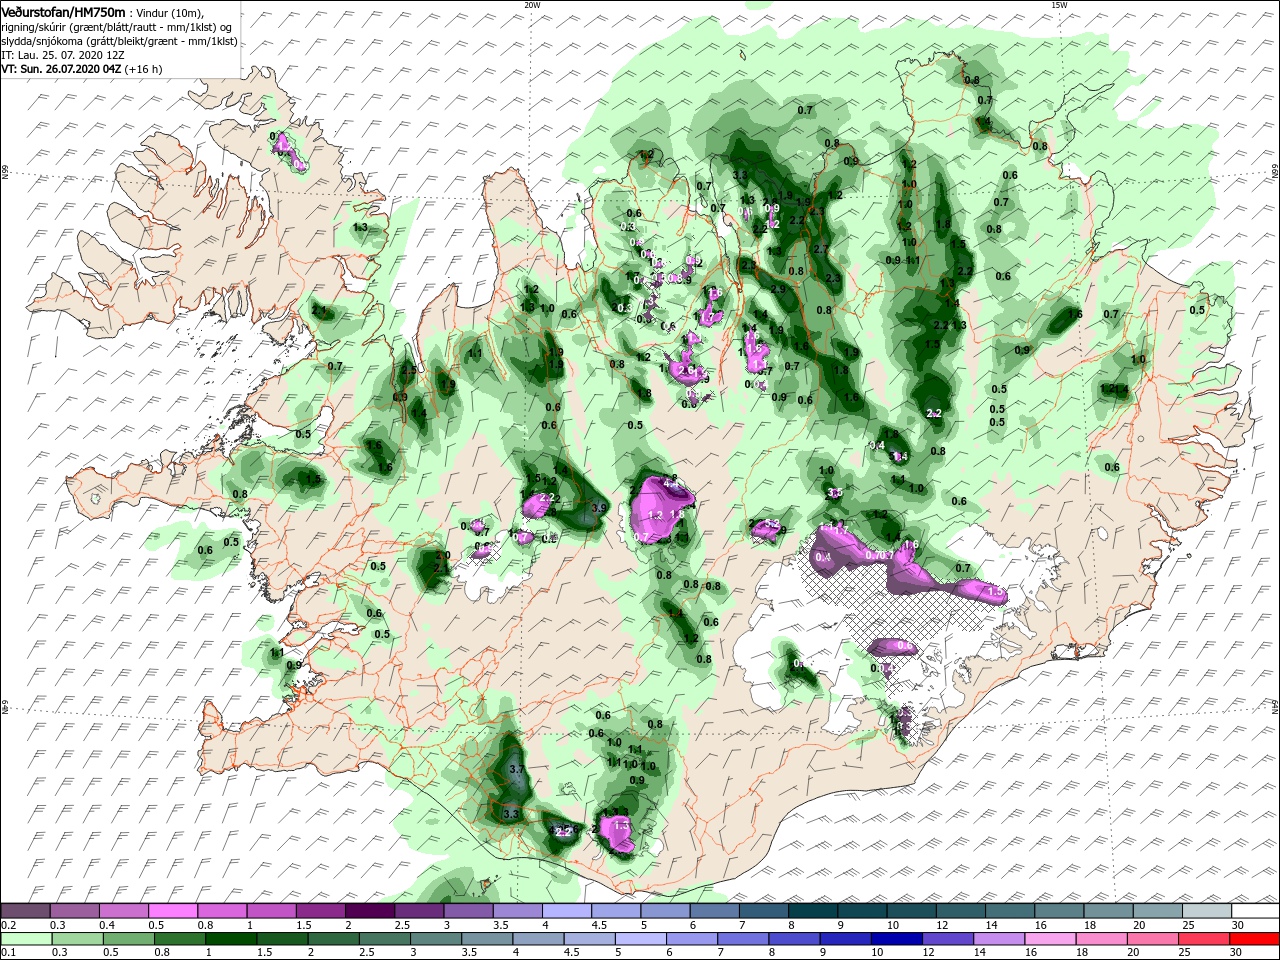Viewport: 1280px width, 960px height.
Task: Pick the purple scale swatch between 4 and 4.5
Action: (566, 911)
